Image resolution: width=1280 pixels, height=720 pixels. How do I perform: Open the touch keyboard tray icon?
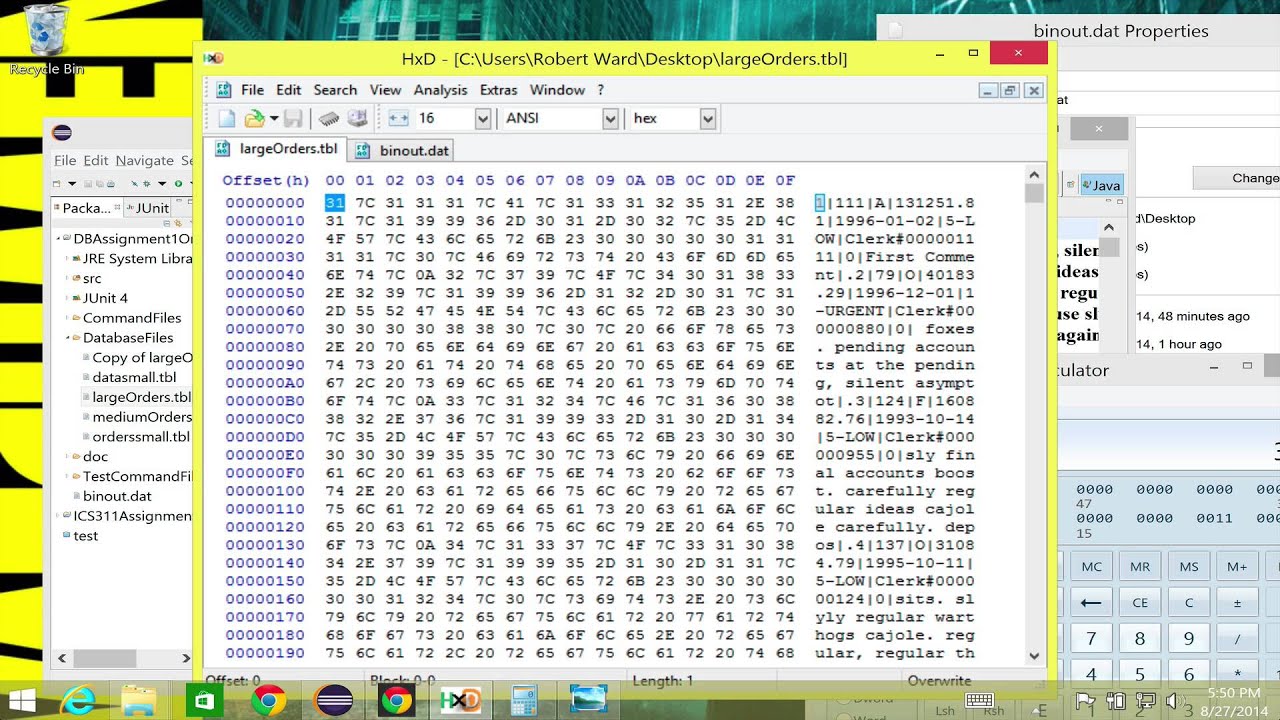(979, 700)
